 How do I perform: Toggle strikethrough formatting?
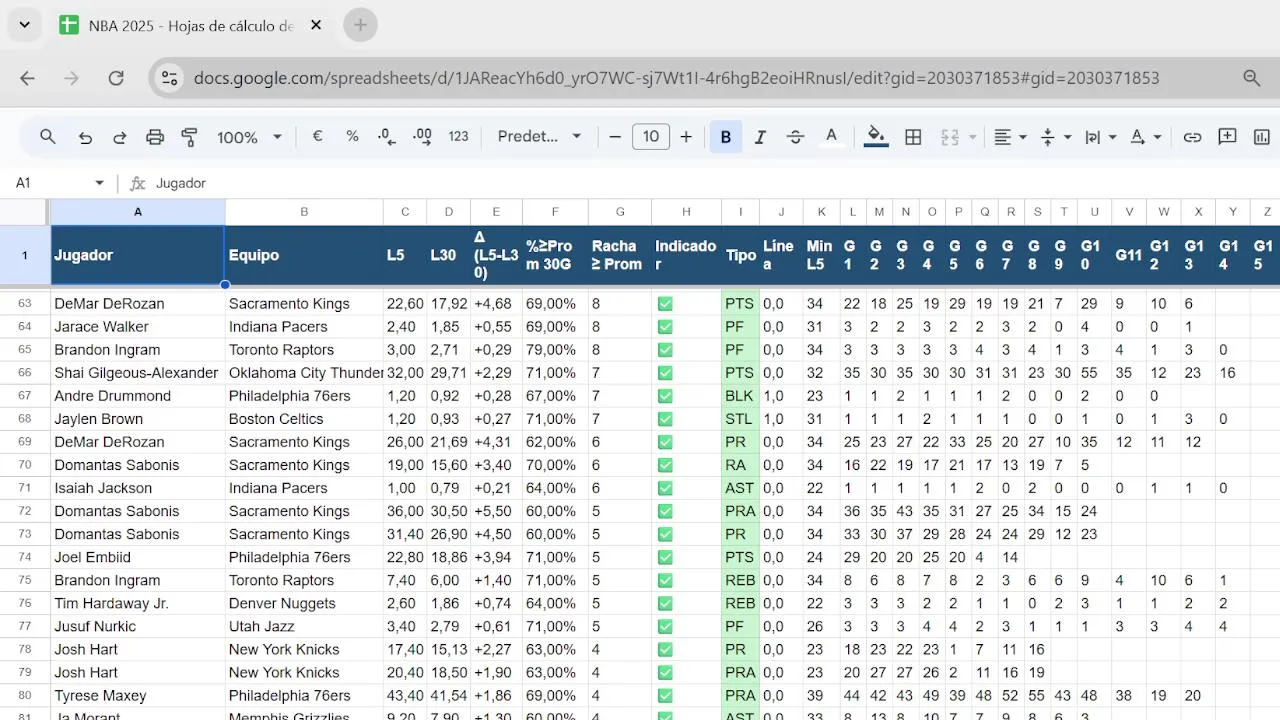pos(795,137)
